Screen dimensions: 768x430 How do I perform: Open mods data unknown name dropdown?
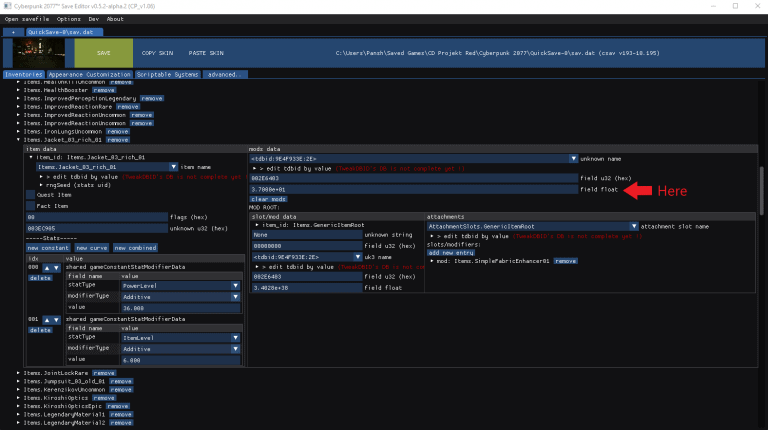click(x=573, y=159)
